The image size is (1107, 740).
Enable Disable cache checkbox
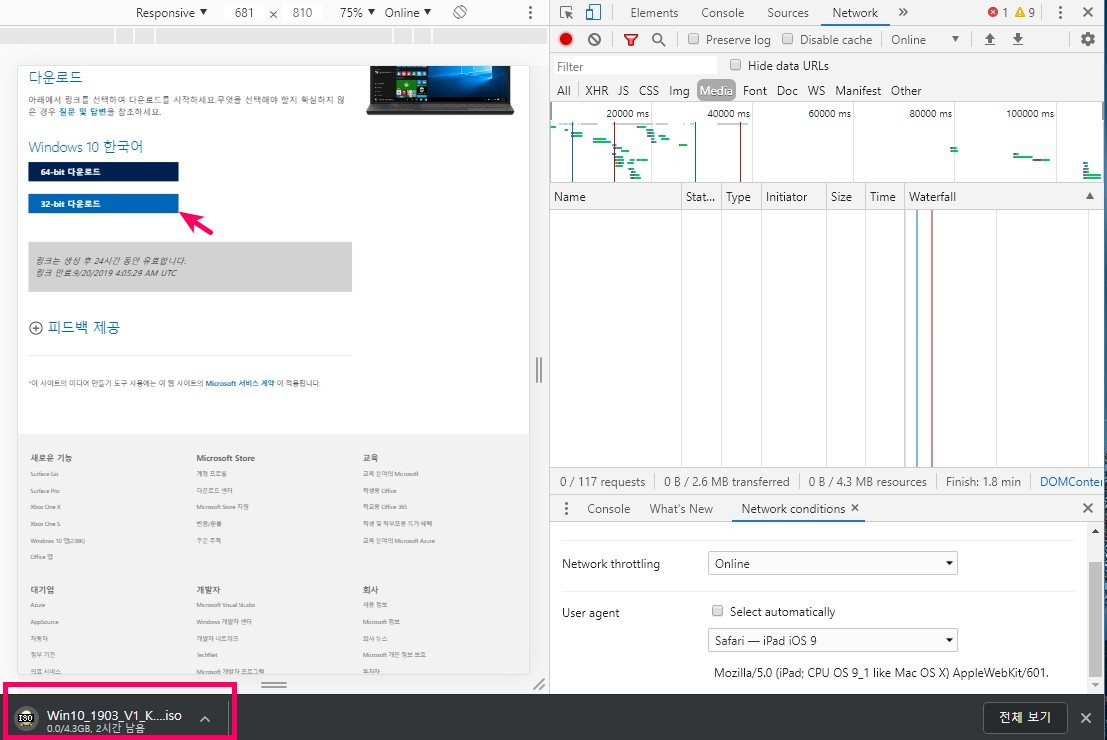(x=787, y=39)
